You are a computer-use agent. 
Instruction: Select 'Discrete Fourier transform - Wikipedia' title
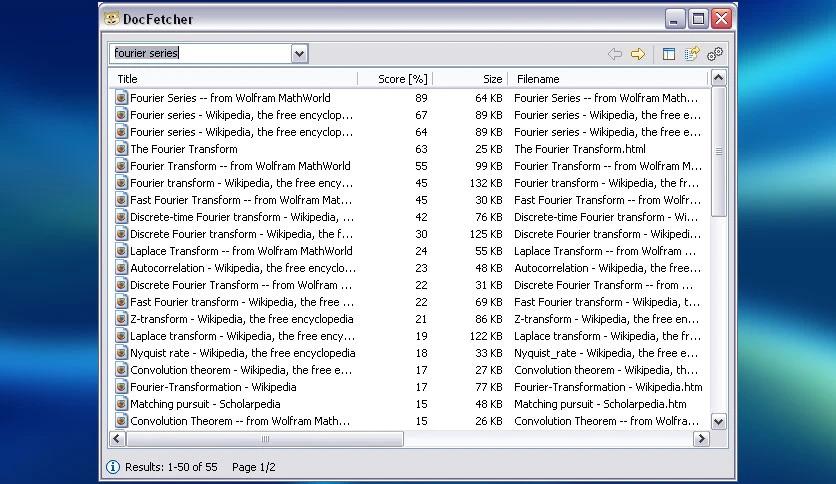tap(242, 234)
